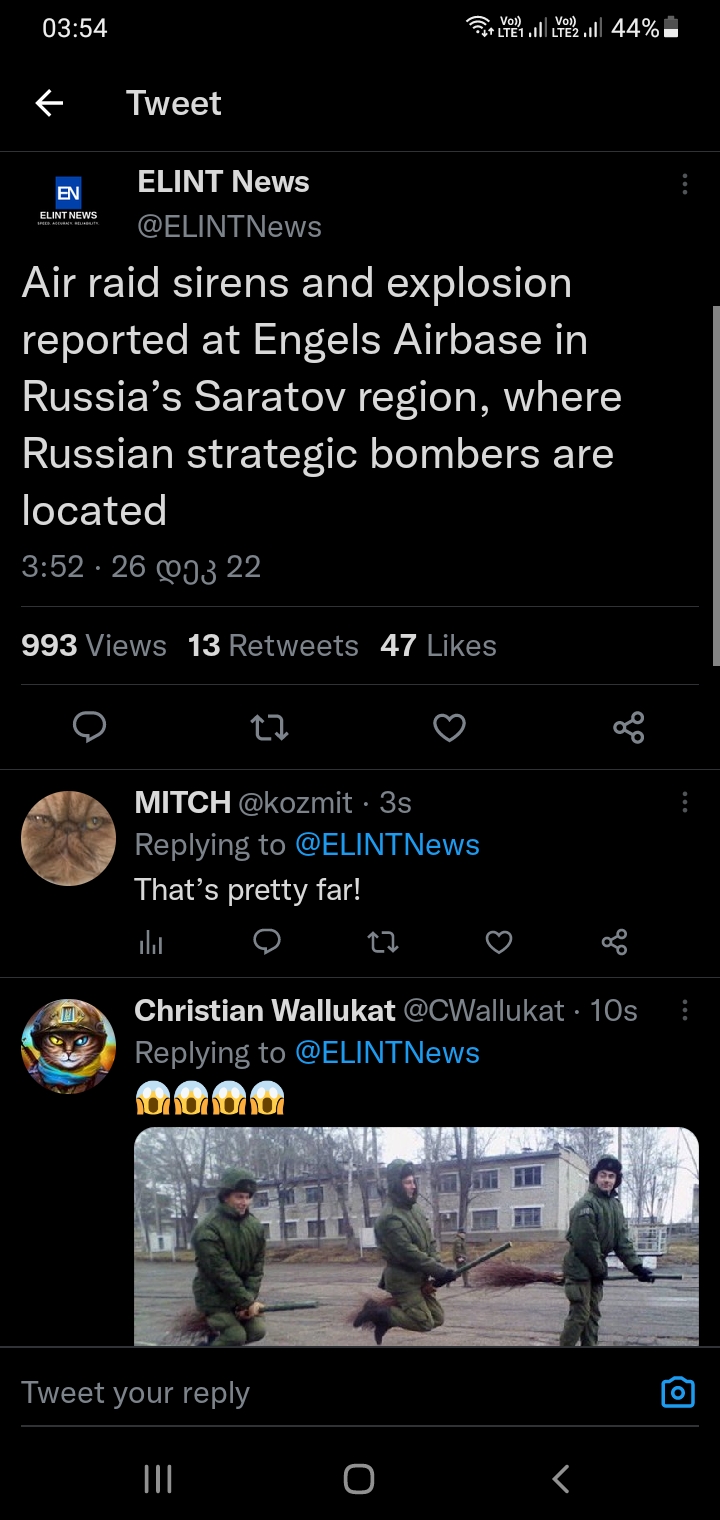Image resolution: width=720 pixels, height=1520 pixels.
Task: View the 13 Retweets list
Action: pos(273,646)
